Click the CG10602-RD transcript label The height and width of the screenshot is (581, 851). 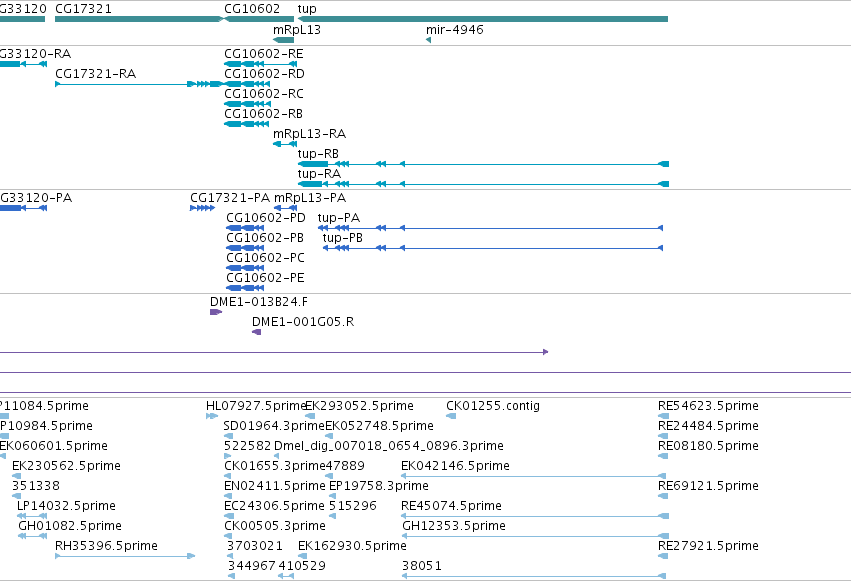pyautogui.click(x=264, y=74)
